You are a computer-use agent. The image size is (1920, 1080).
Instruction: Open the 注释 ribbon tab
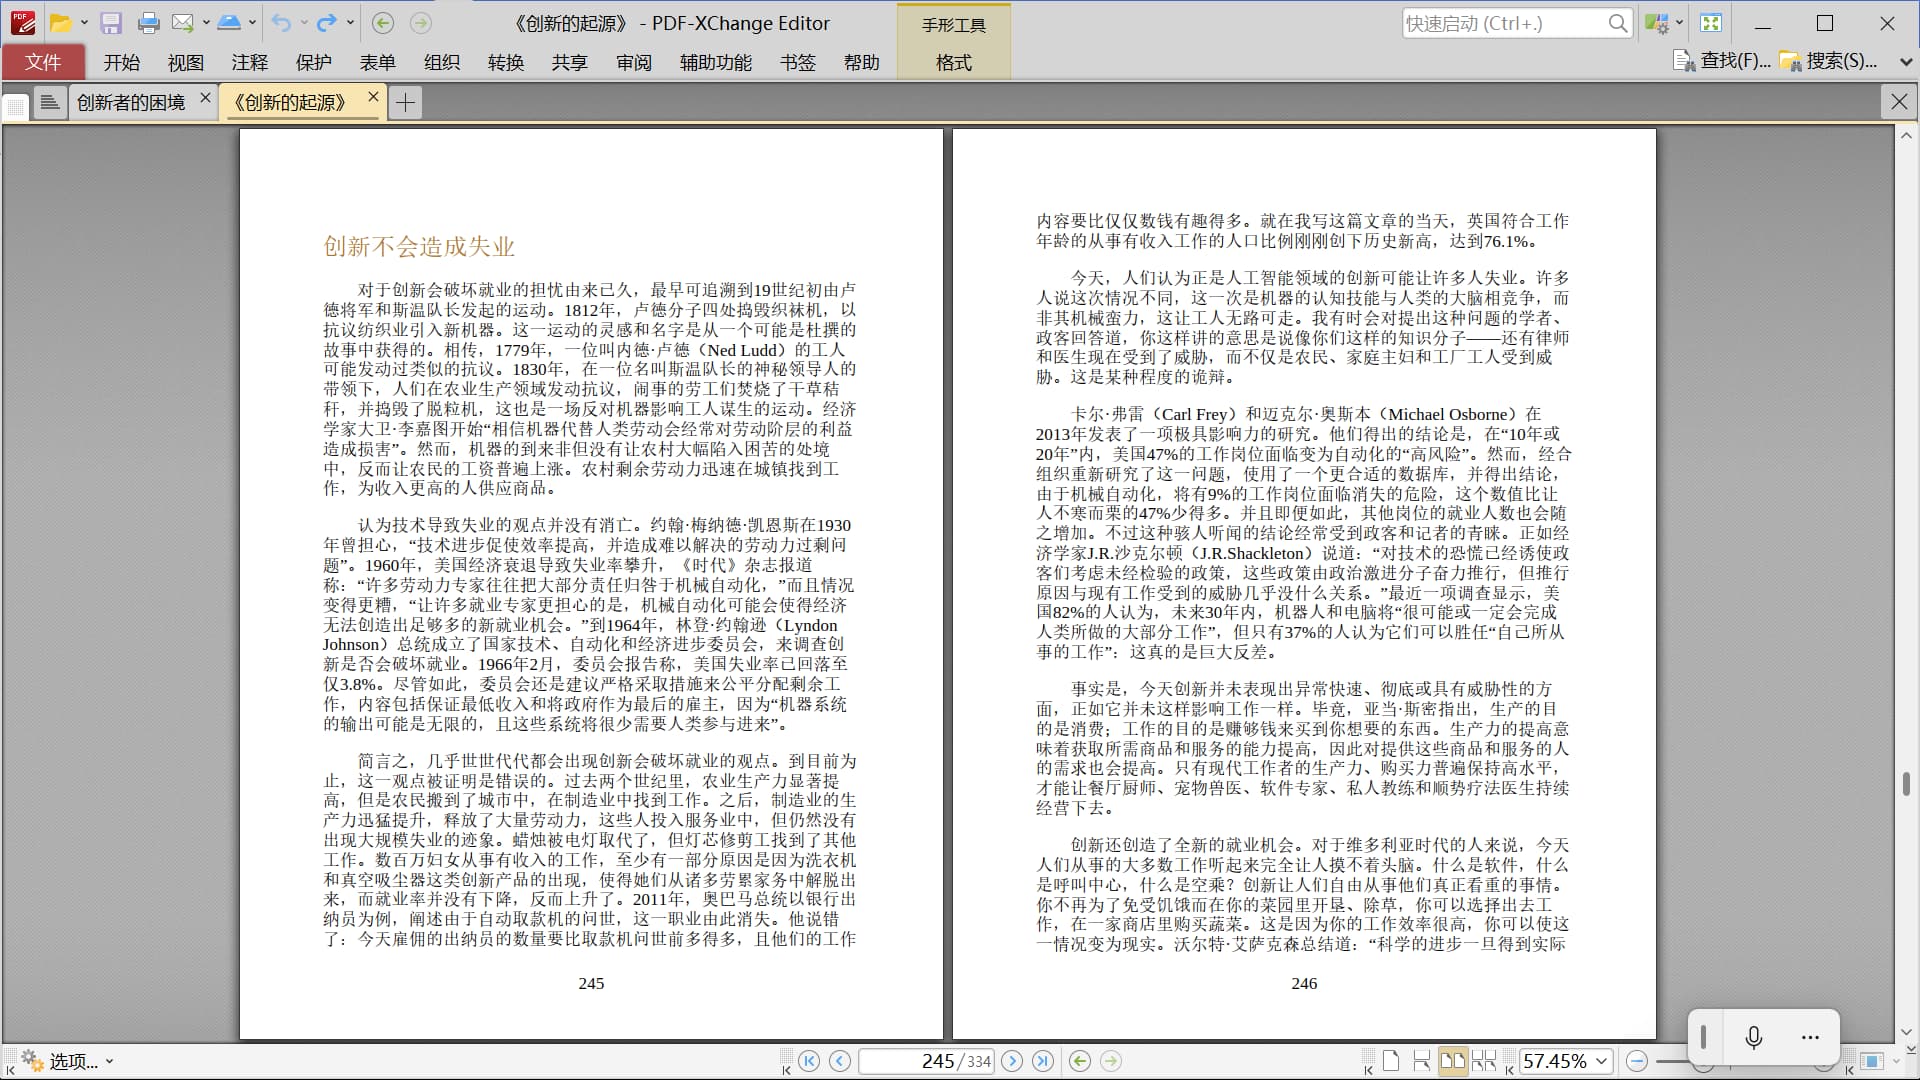click(x=249, y=62)
